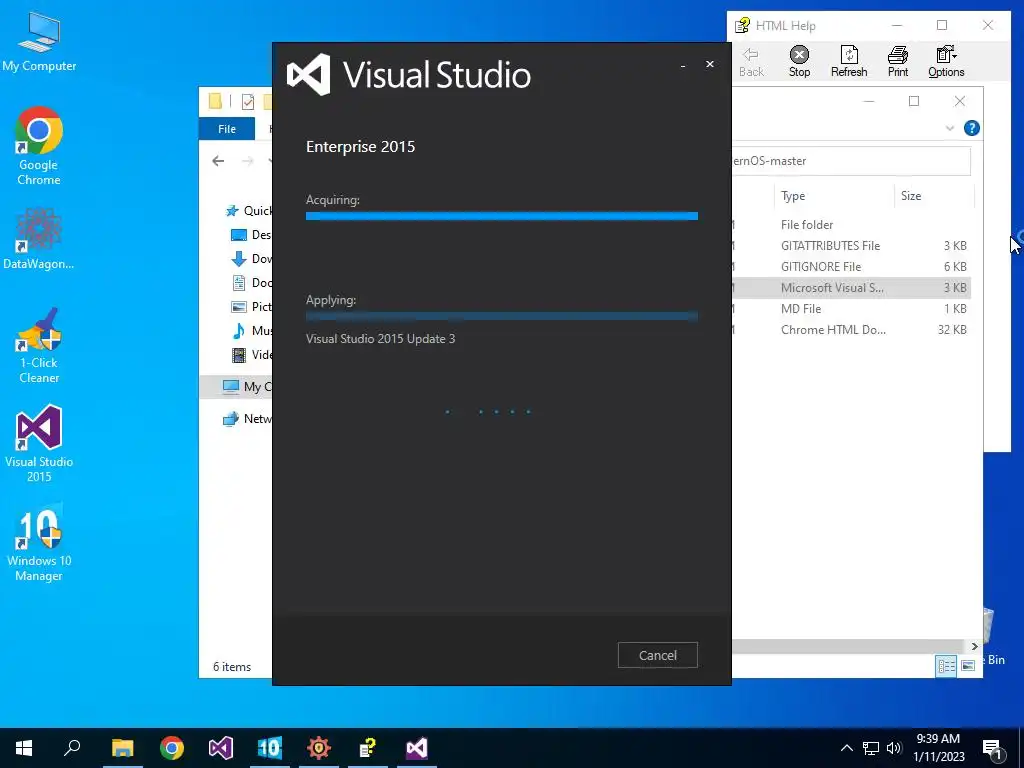Open first Visual Studio taskbar icon
This screenshot has height=768, width=1024.
[x=221, y=748]
